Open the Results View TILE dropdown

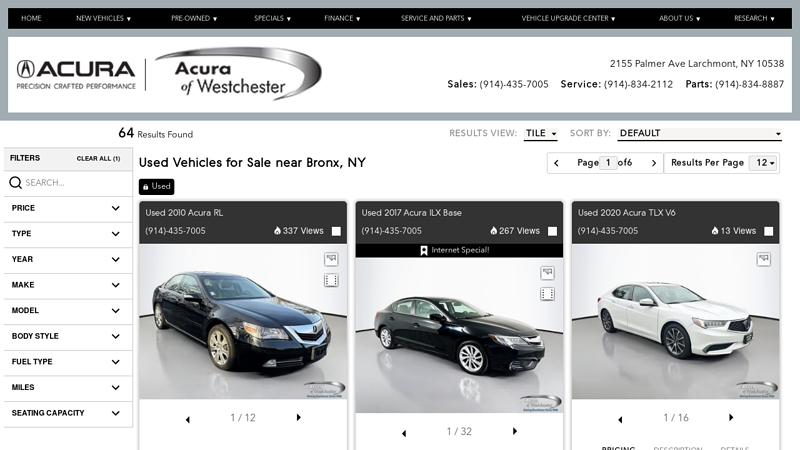(x=541, y=133)
